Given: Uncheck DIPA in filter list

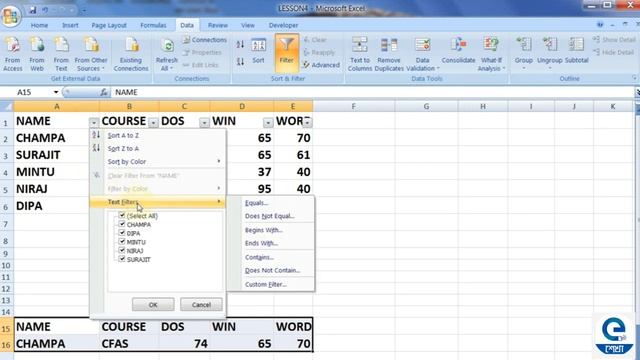Looking at the screenshot, I should tap(122, 233).
